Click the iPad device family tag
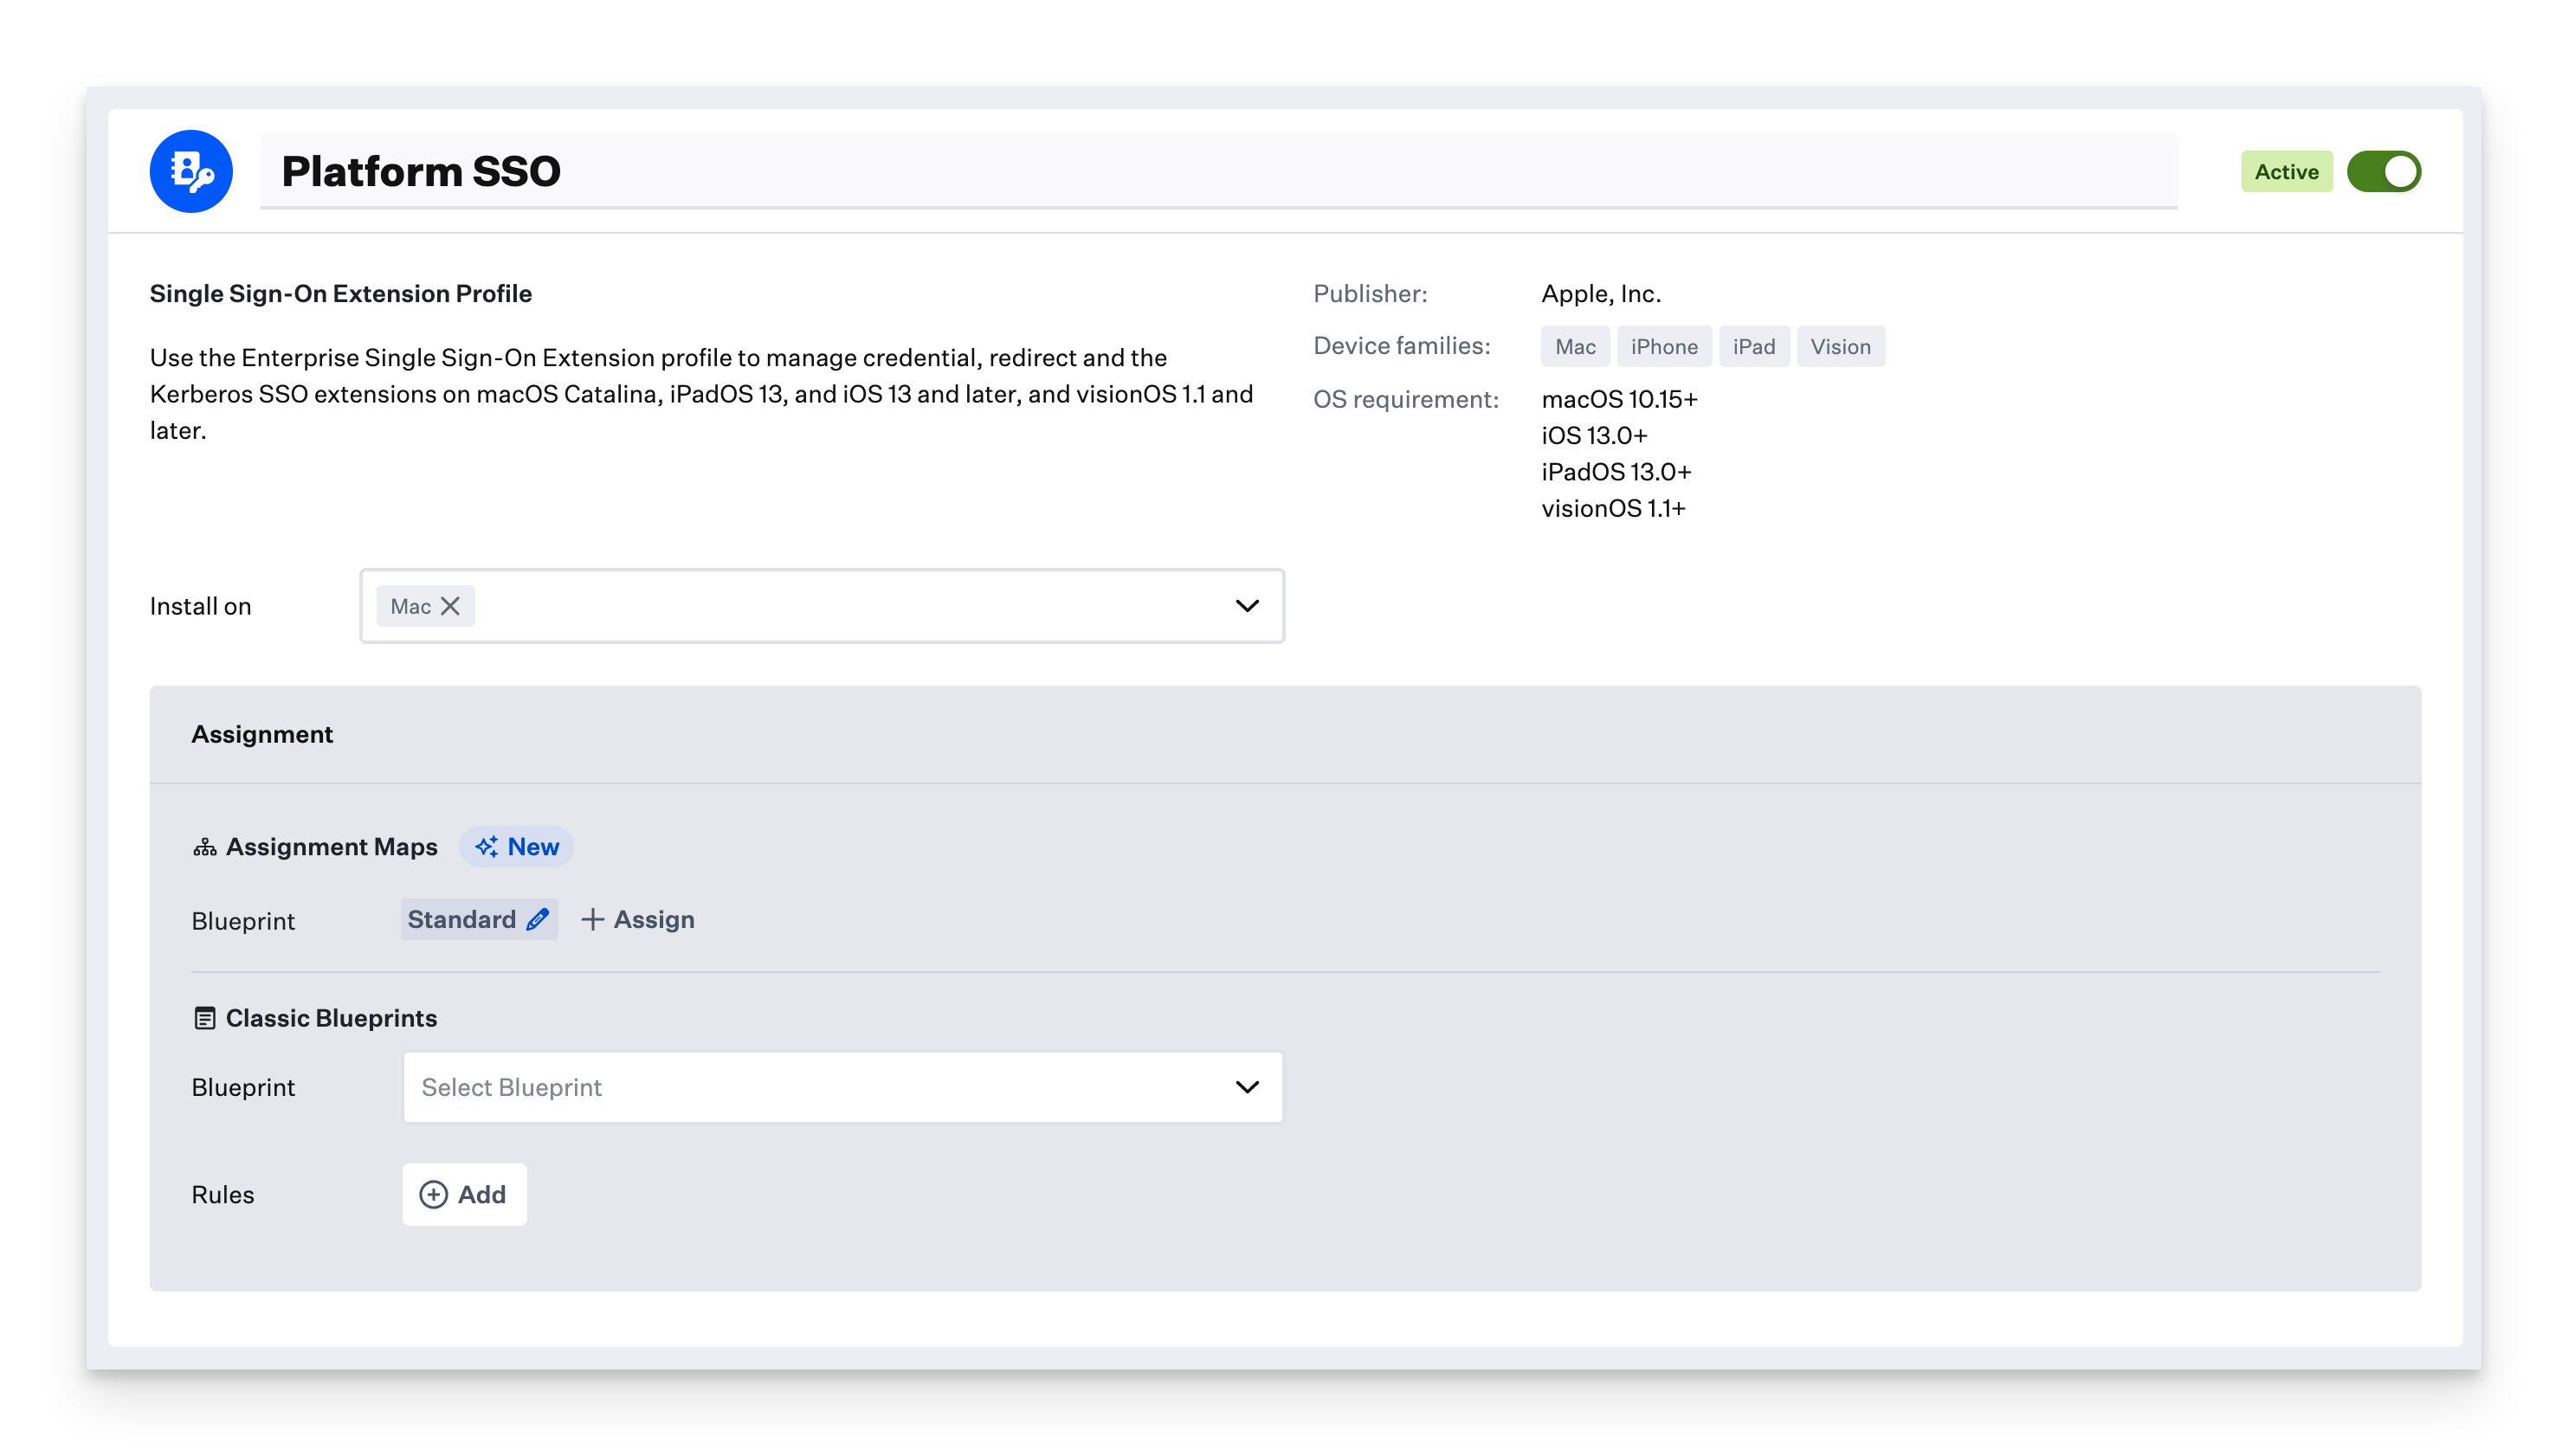Screen dimensions: 2568x1456 coord(1753,346)
